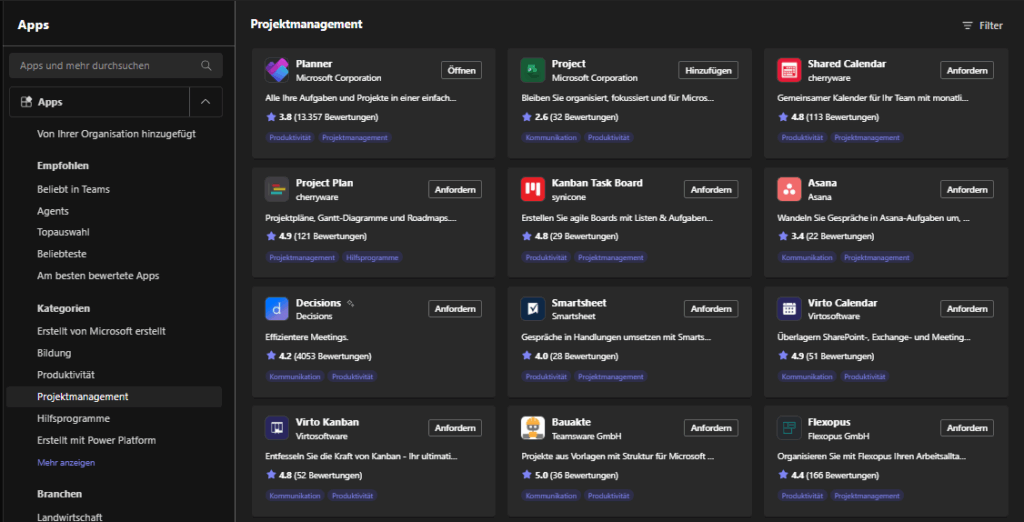Click the Smartsheet app icon
This screenshot has height=522, width=1024.
pos(533,309)
